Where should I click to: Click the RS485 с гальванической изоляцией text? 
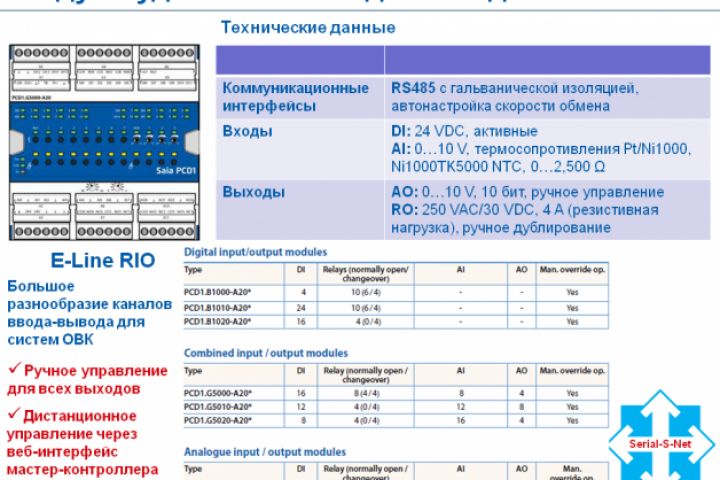[515, 88]
